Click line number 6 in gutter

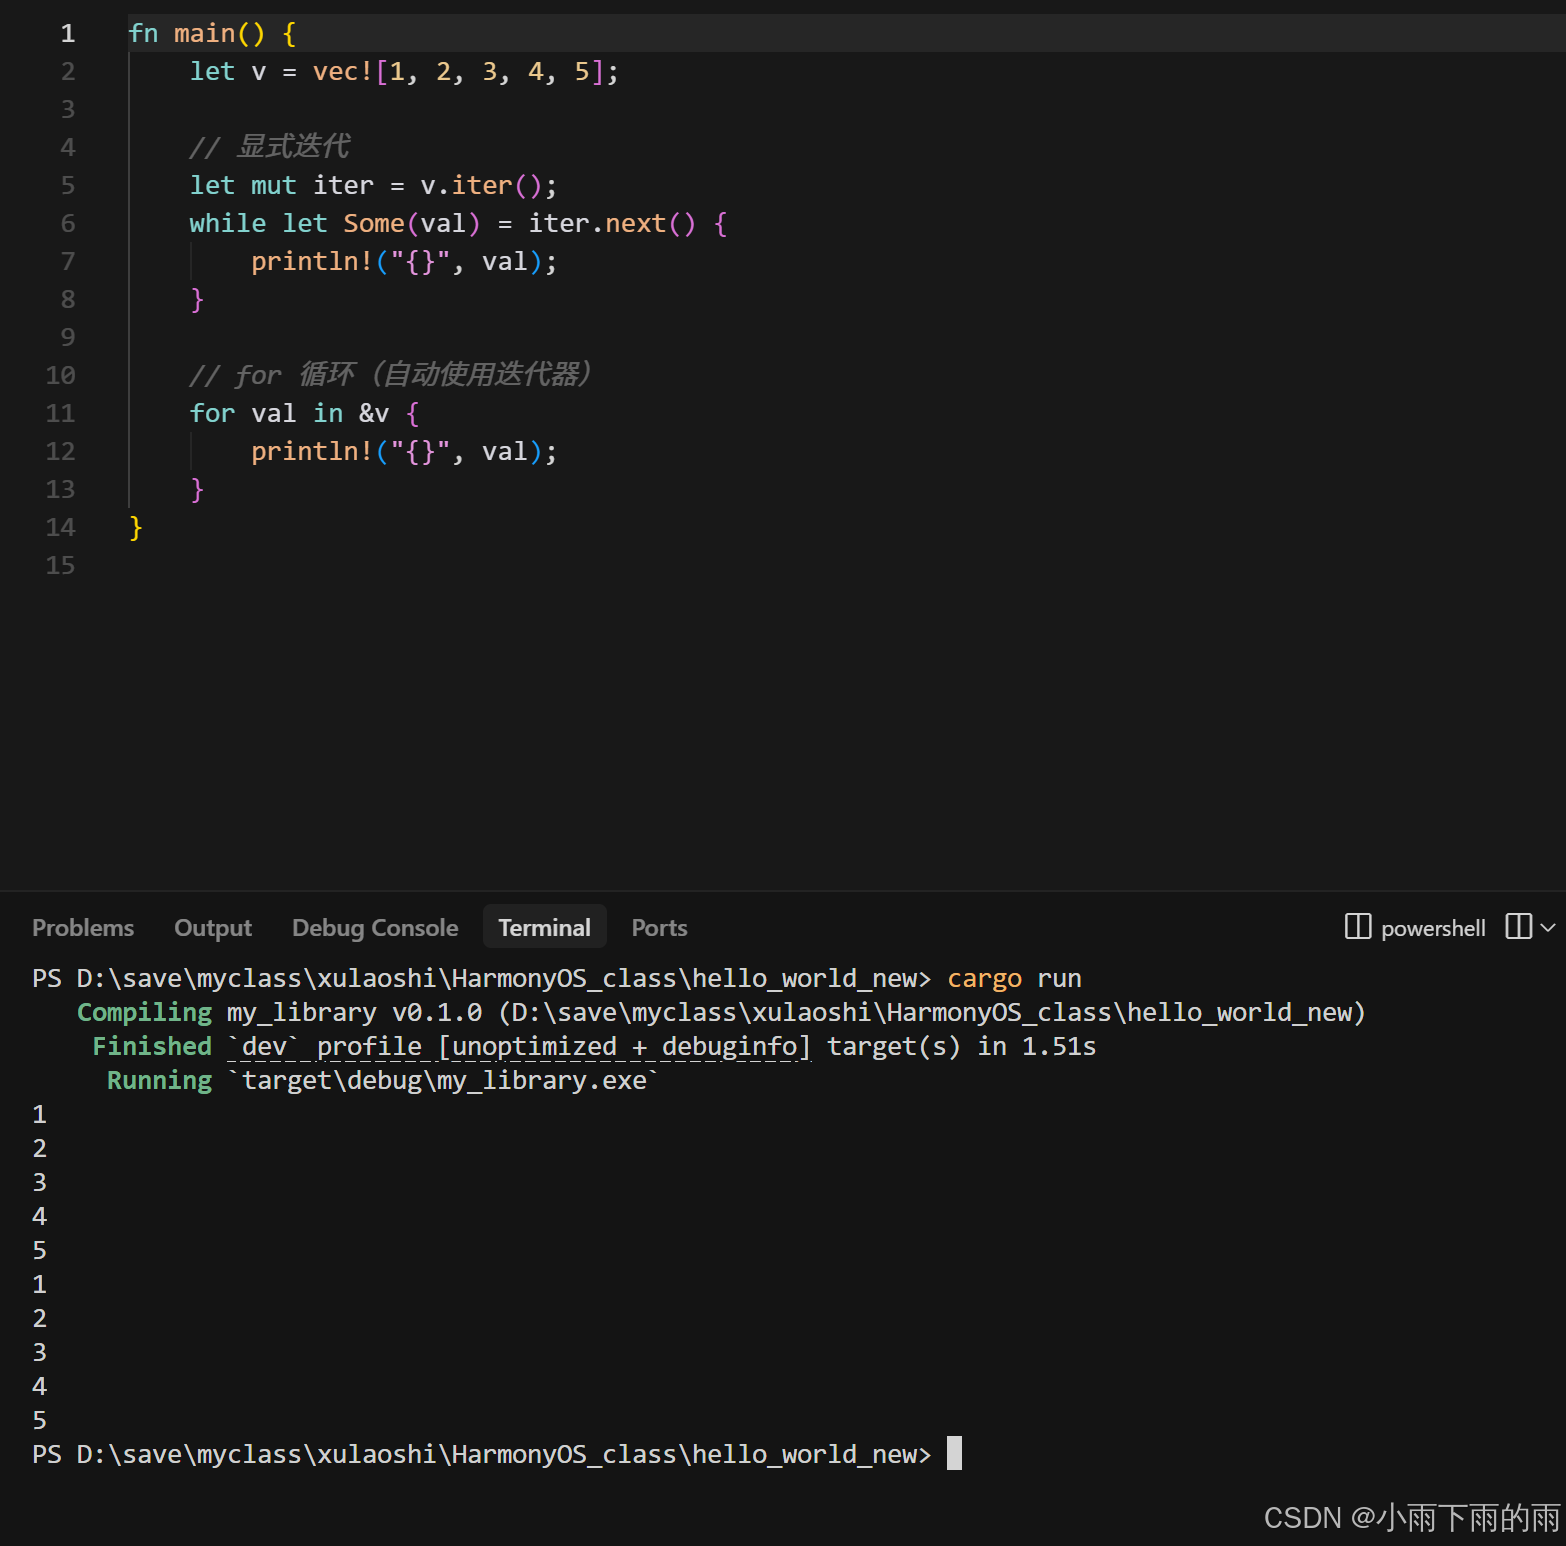[68, 223]
